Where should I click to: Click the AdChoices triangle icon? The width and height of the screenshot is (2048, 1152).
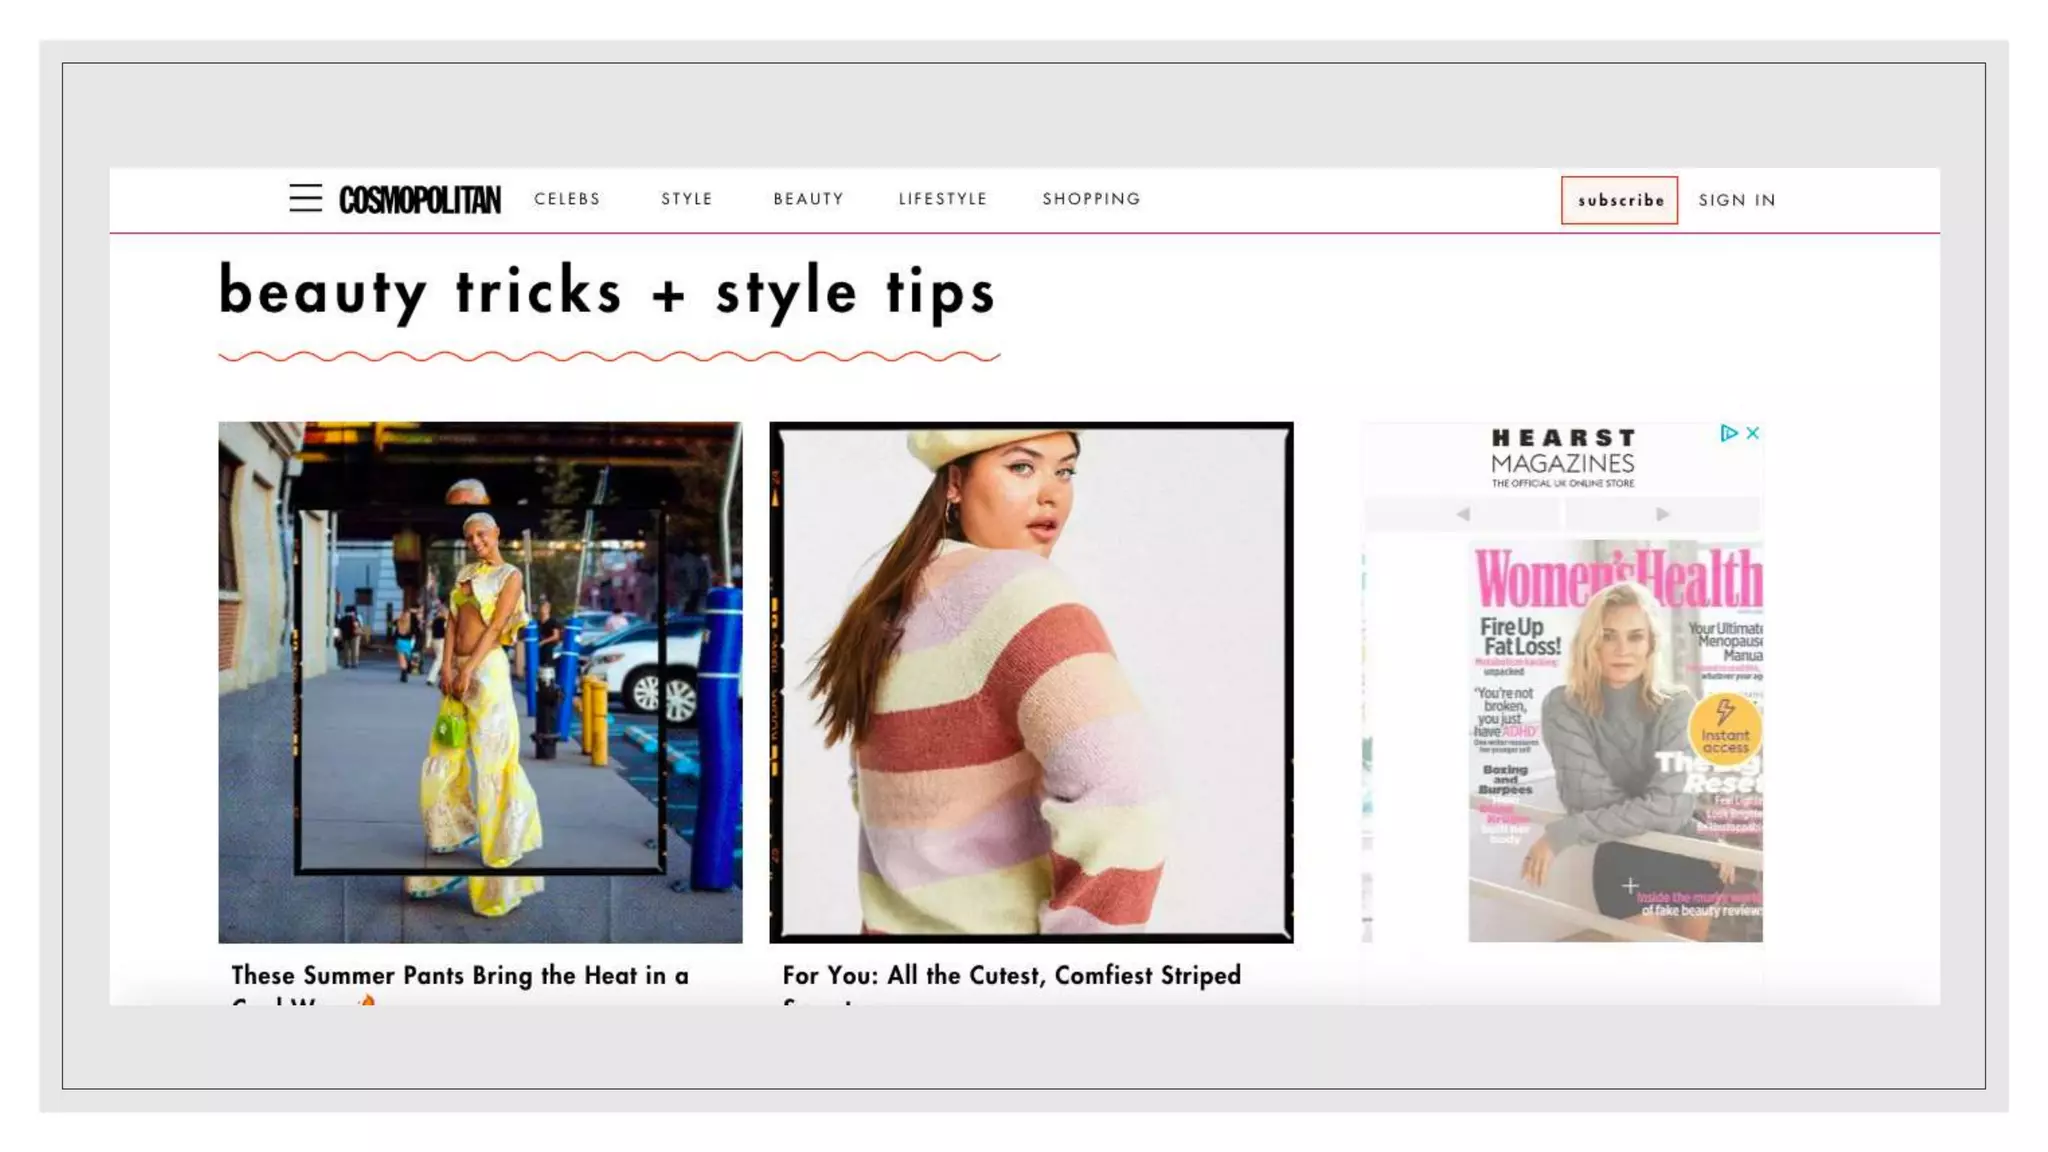[x=1728, y=433]
